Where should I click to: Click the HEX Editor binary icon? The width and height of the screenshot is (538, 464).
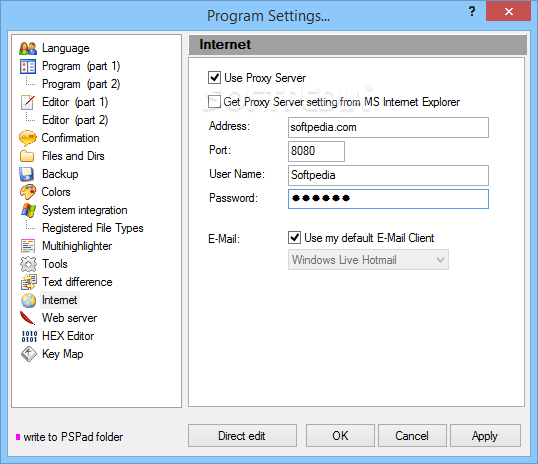(x=29, y=336)
